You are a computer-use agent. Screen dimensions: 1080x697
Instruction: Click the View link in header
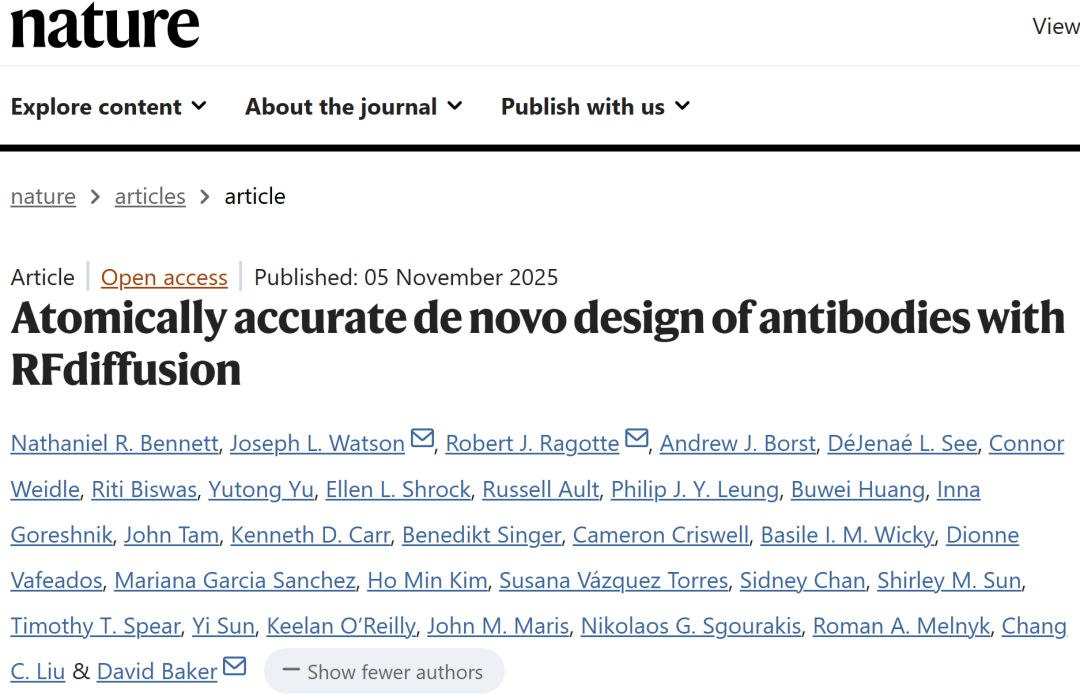(1055, 27)
